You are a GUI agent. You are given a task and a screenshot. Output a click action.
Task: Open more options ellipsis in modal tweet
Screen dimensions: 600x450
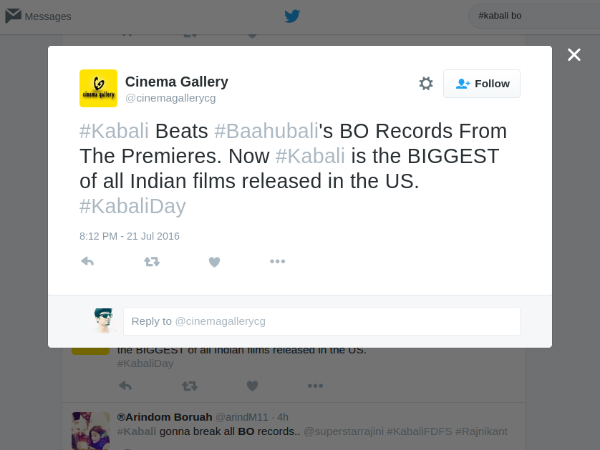pyautogui.click(x=277, y=262)
